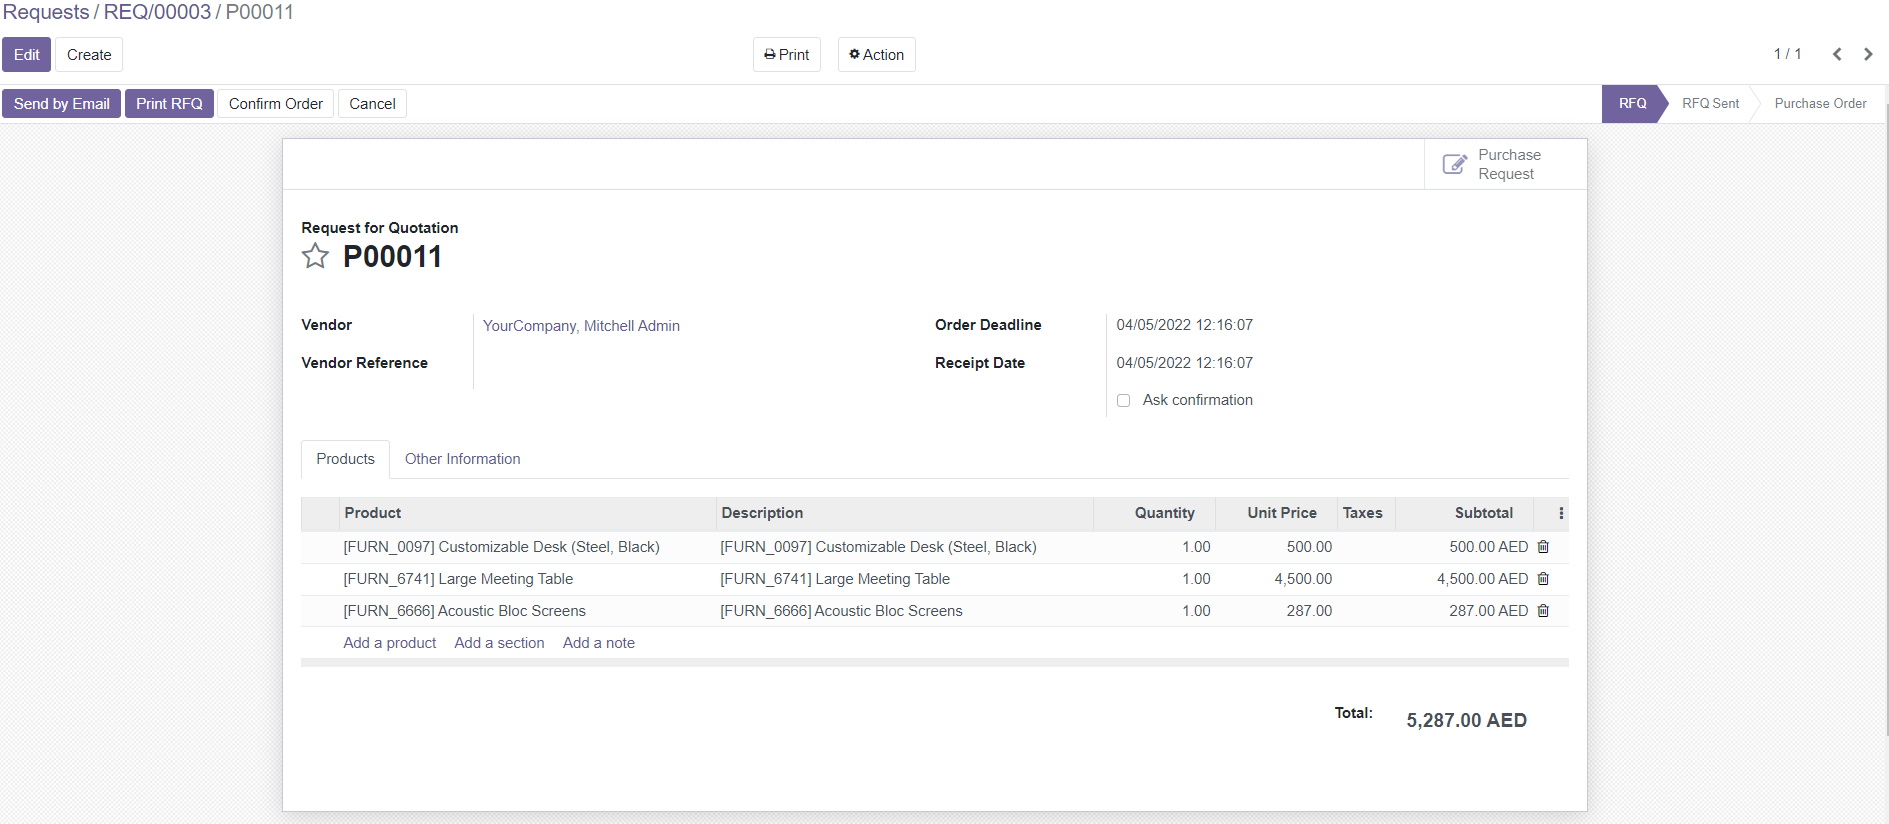Open vendor YourCompany, Mitchell Admin link
1889x824 pixels.
(581, 326)
